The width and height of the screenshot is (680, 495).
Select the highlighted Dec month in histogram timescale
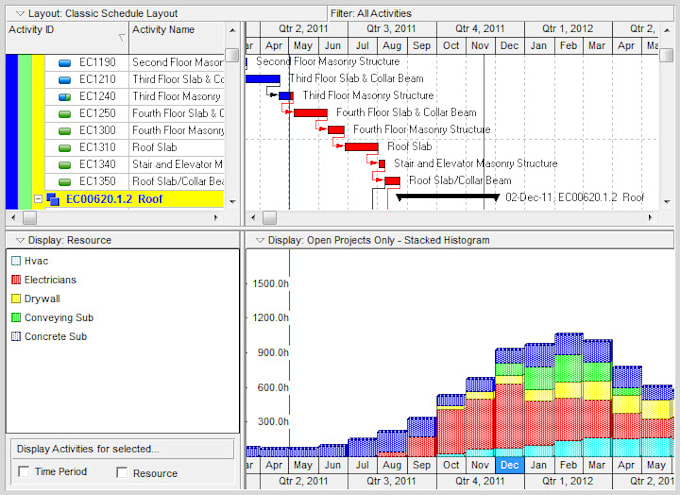pos(510,465)
